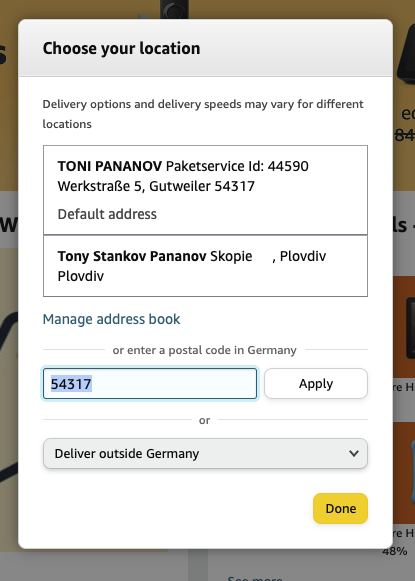The height and width of the screenshot is (581, 415).
Task: Confirm location with the Done button
Action: coord(340,508)
